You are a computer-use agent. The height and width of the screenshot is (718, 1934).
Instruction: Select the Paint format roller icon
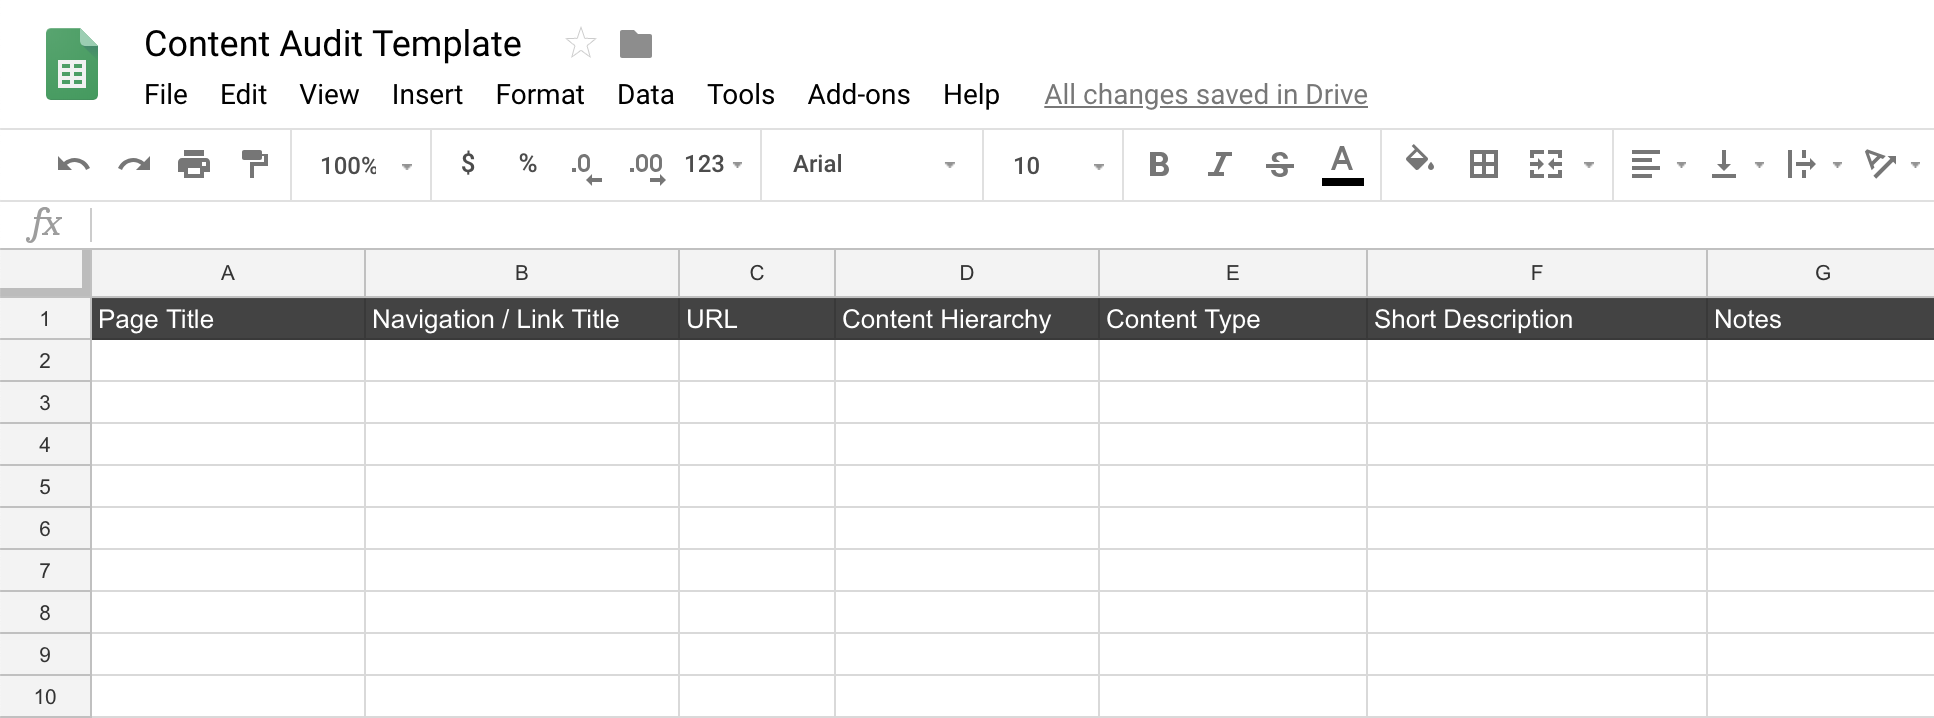255,164
